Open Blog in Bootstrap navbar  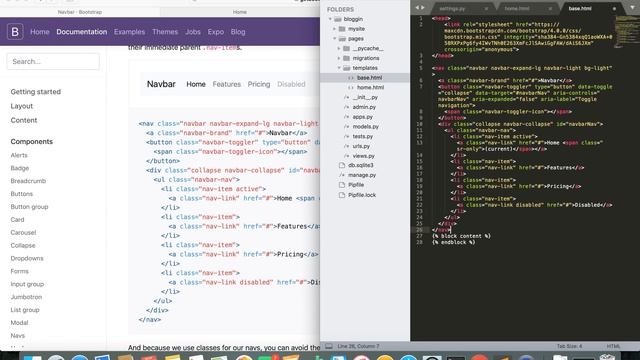[238, 32]
